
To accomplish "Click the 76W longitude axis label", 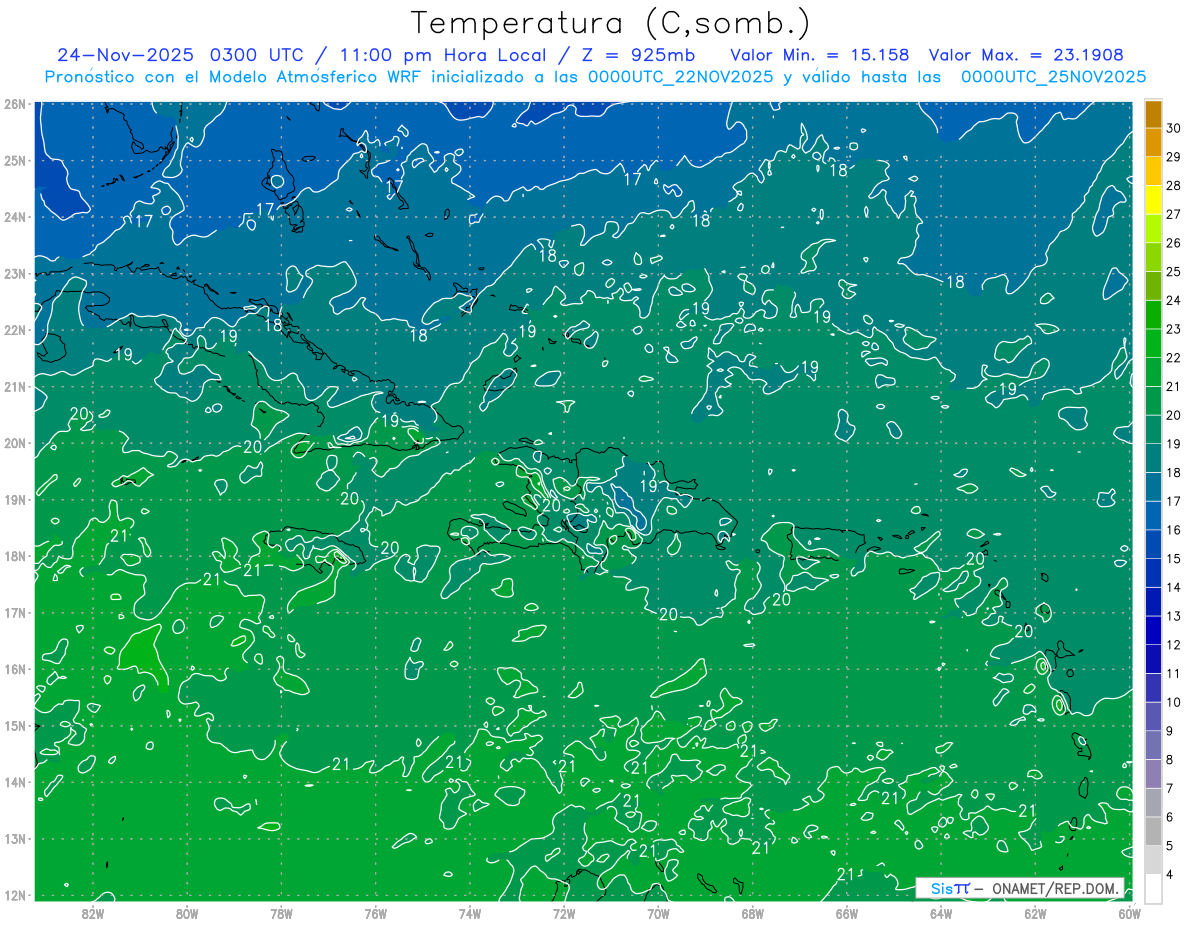I will 376,913.
